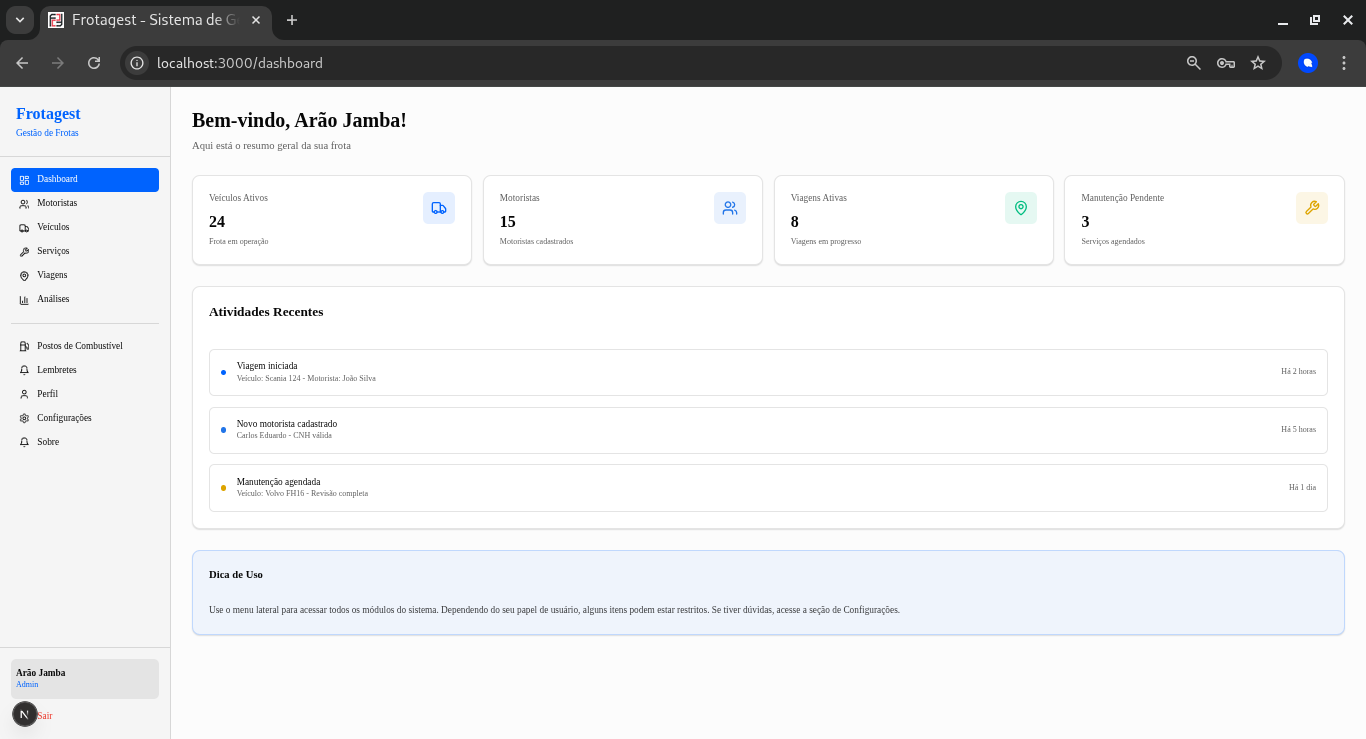Click the gear icon beside Configurações
The image size is (1366, 739).
[24, 419]
